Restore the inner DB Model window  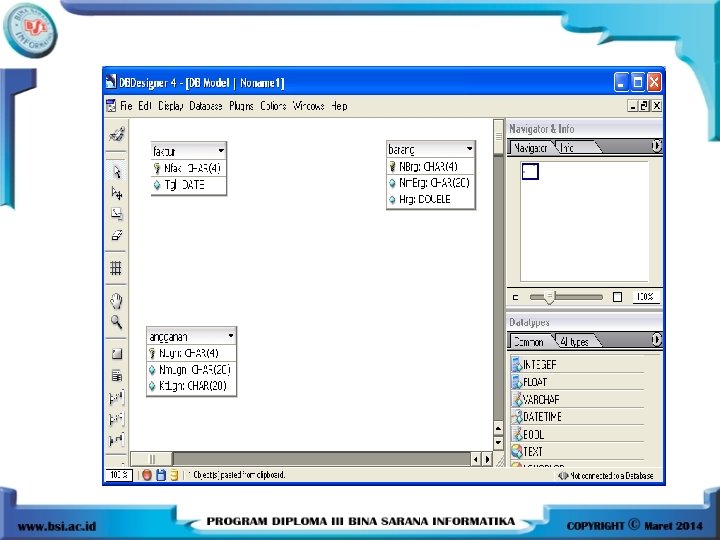645,106
